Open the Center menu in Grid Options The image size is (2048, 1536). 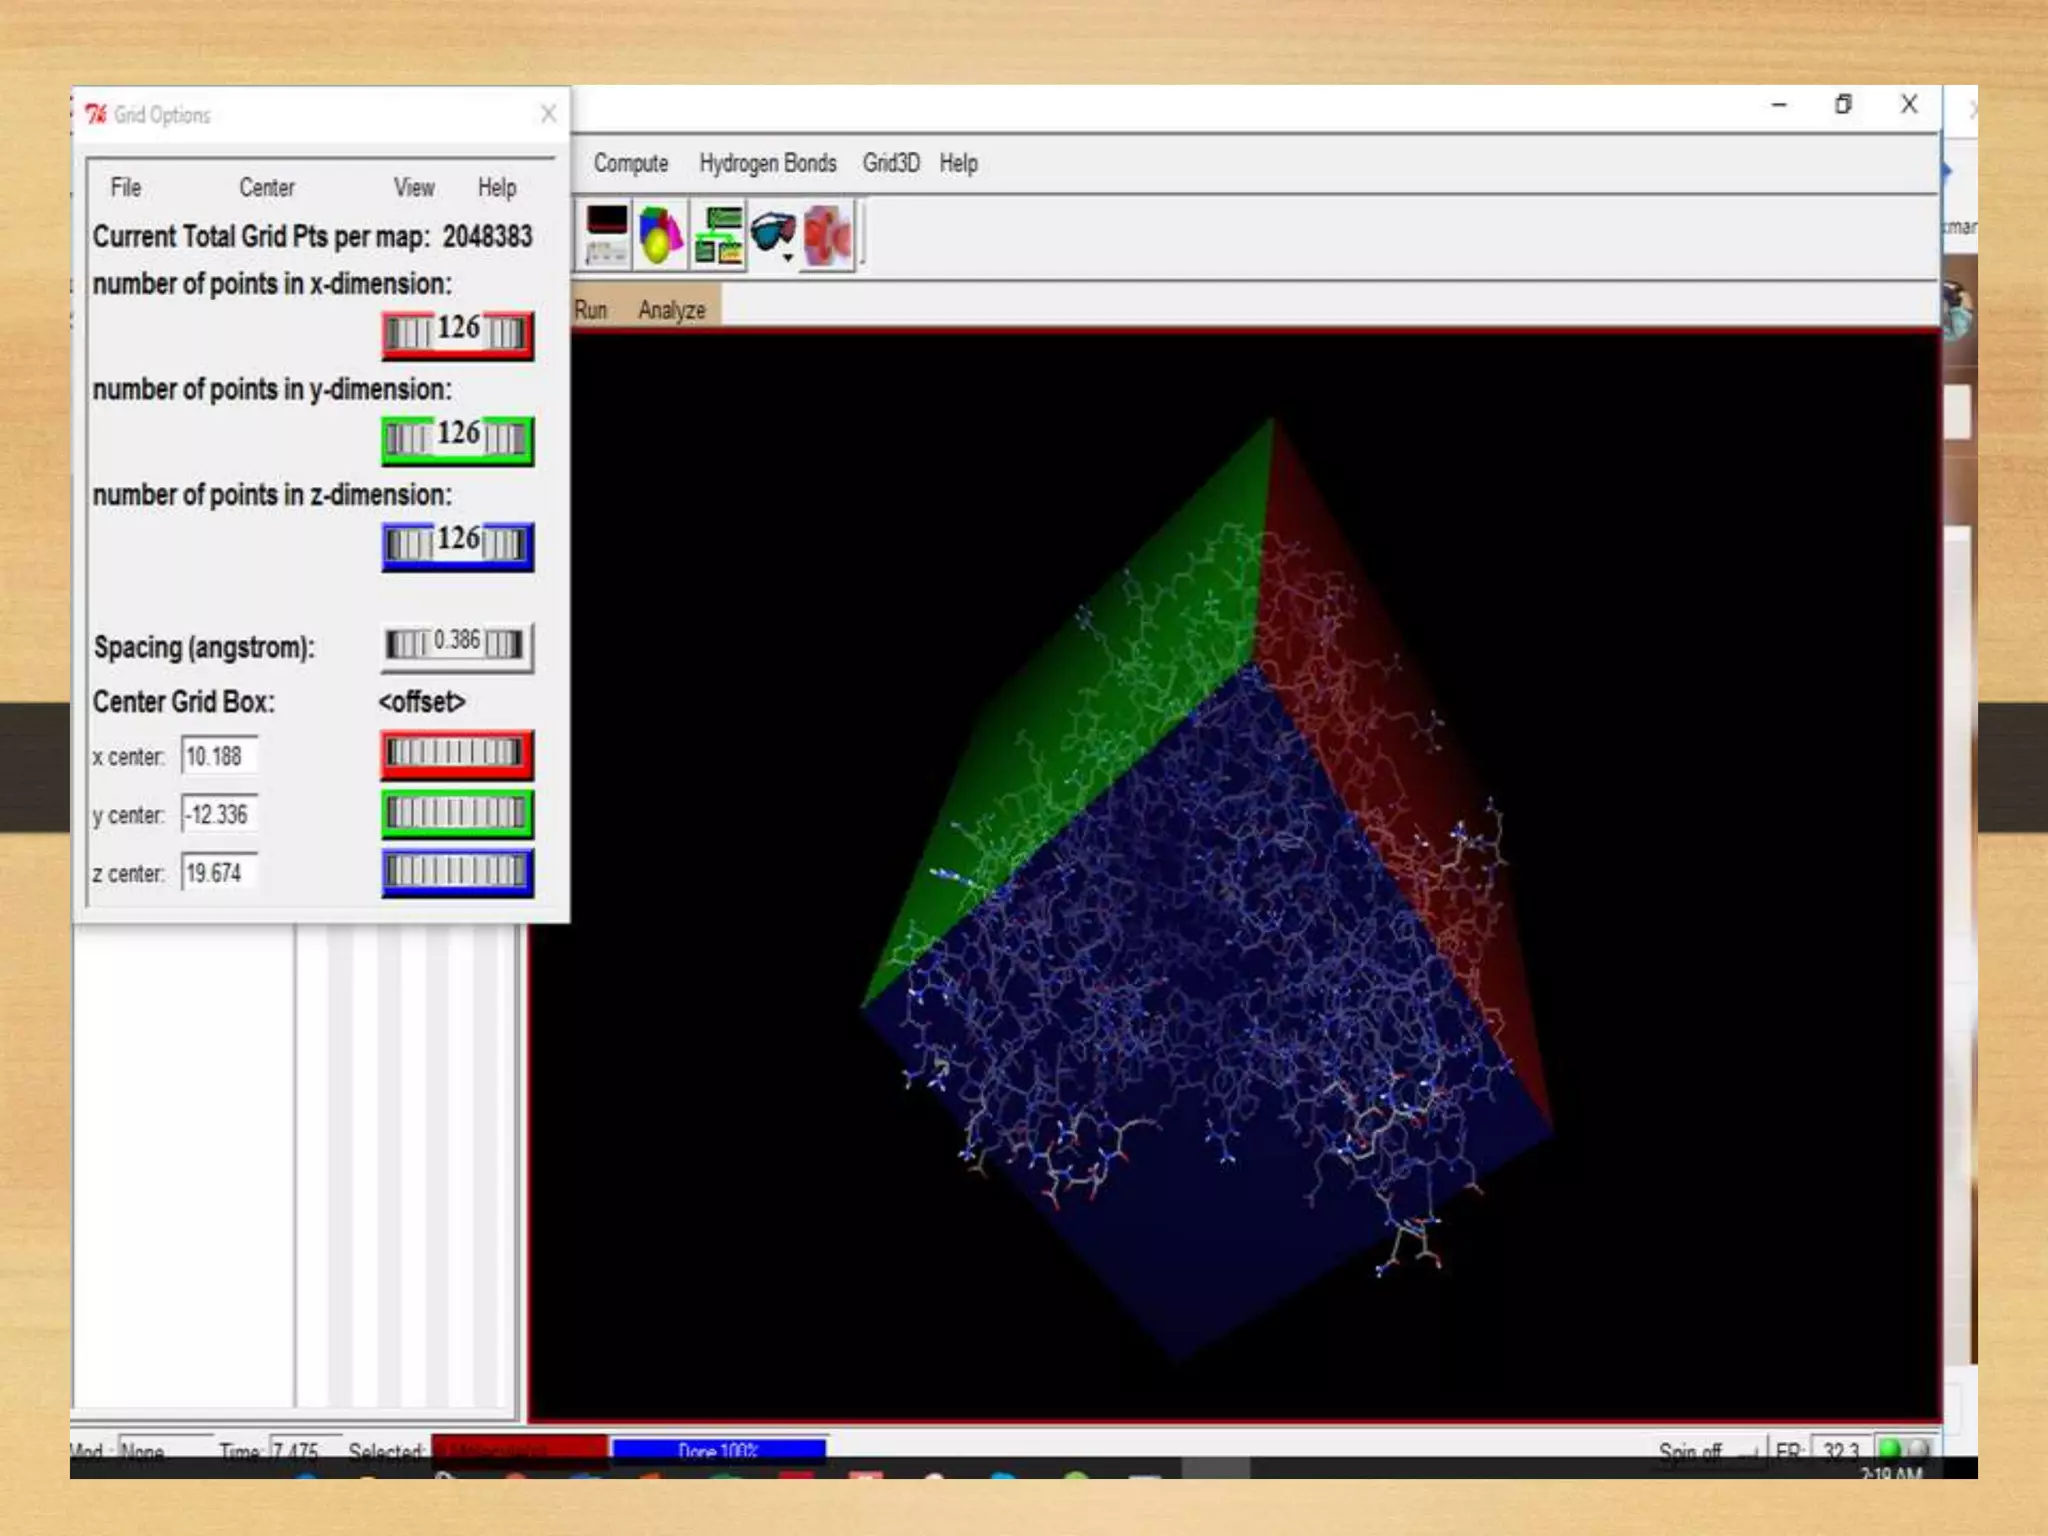(x=266, y=188)
